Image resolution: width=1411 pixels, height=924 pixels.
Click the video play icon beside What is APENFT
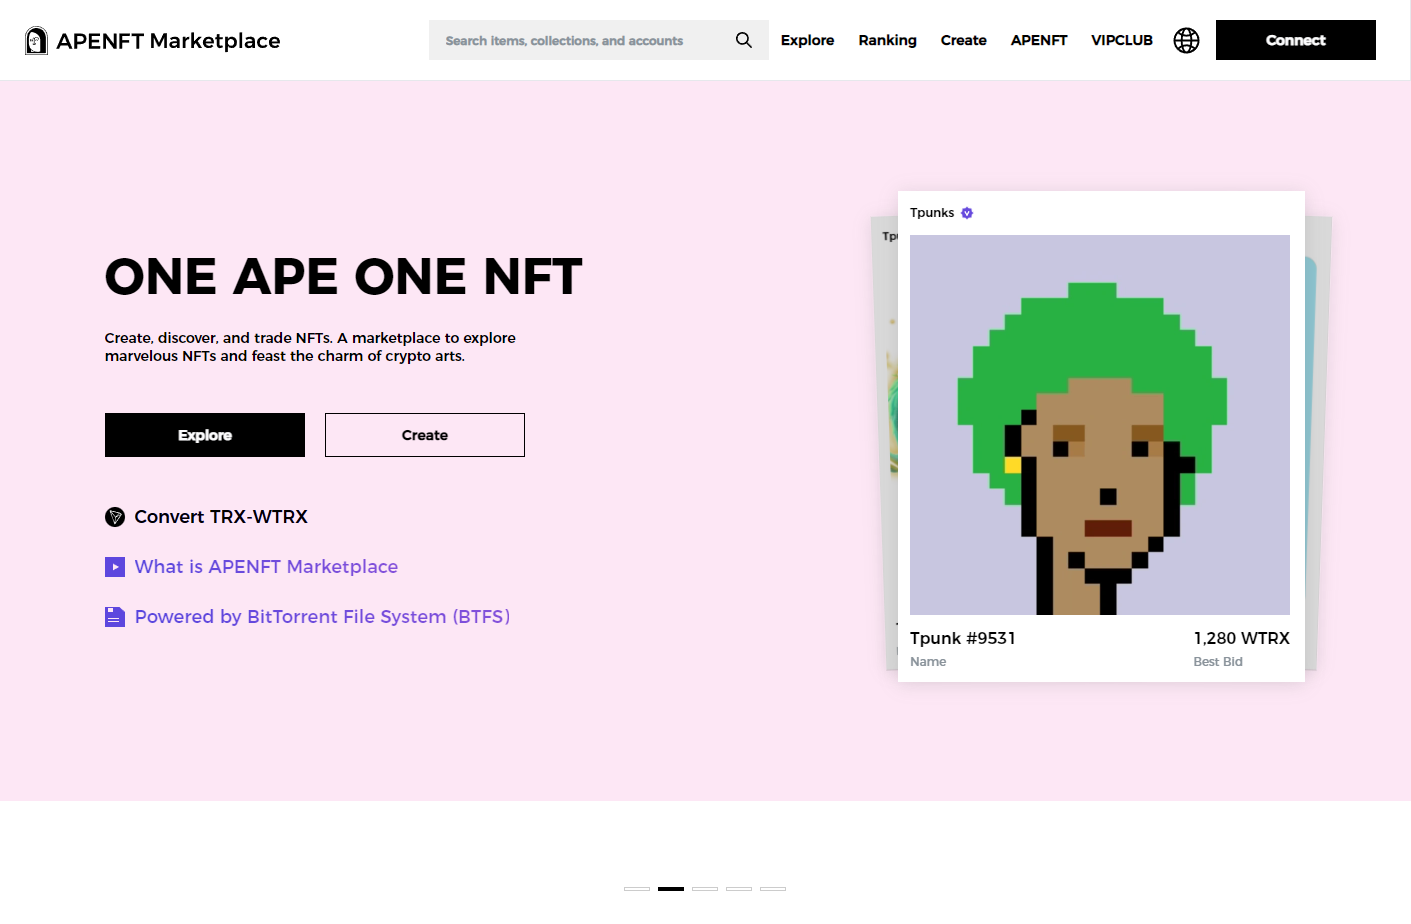[115, 567]
